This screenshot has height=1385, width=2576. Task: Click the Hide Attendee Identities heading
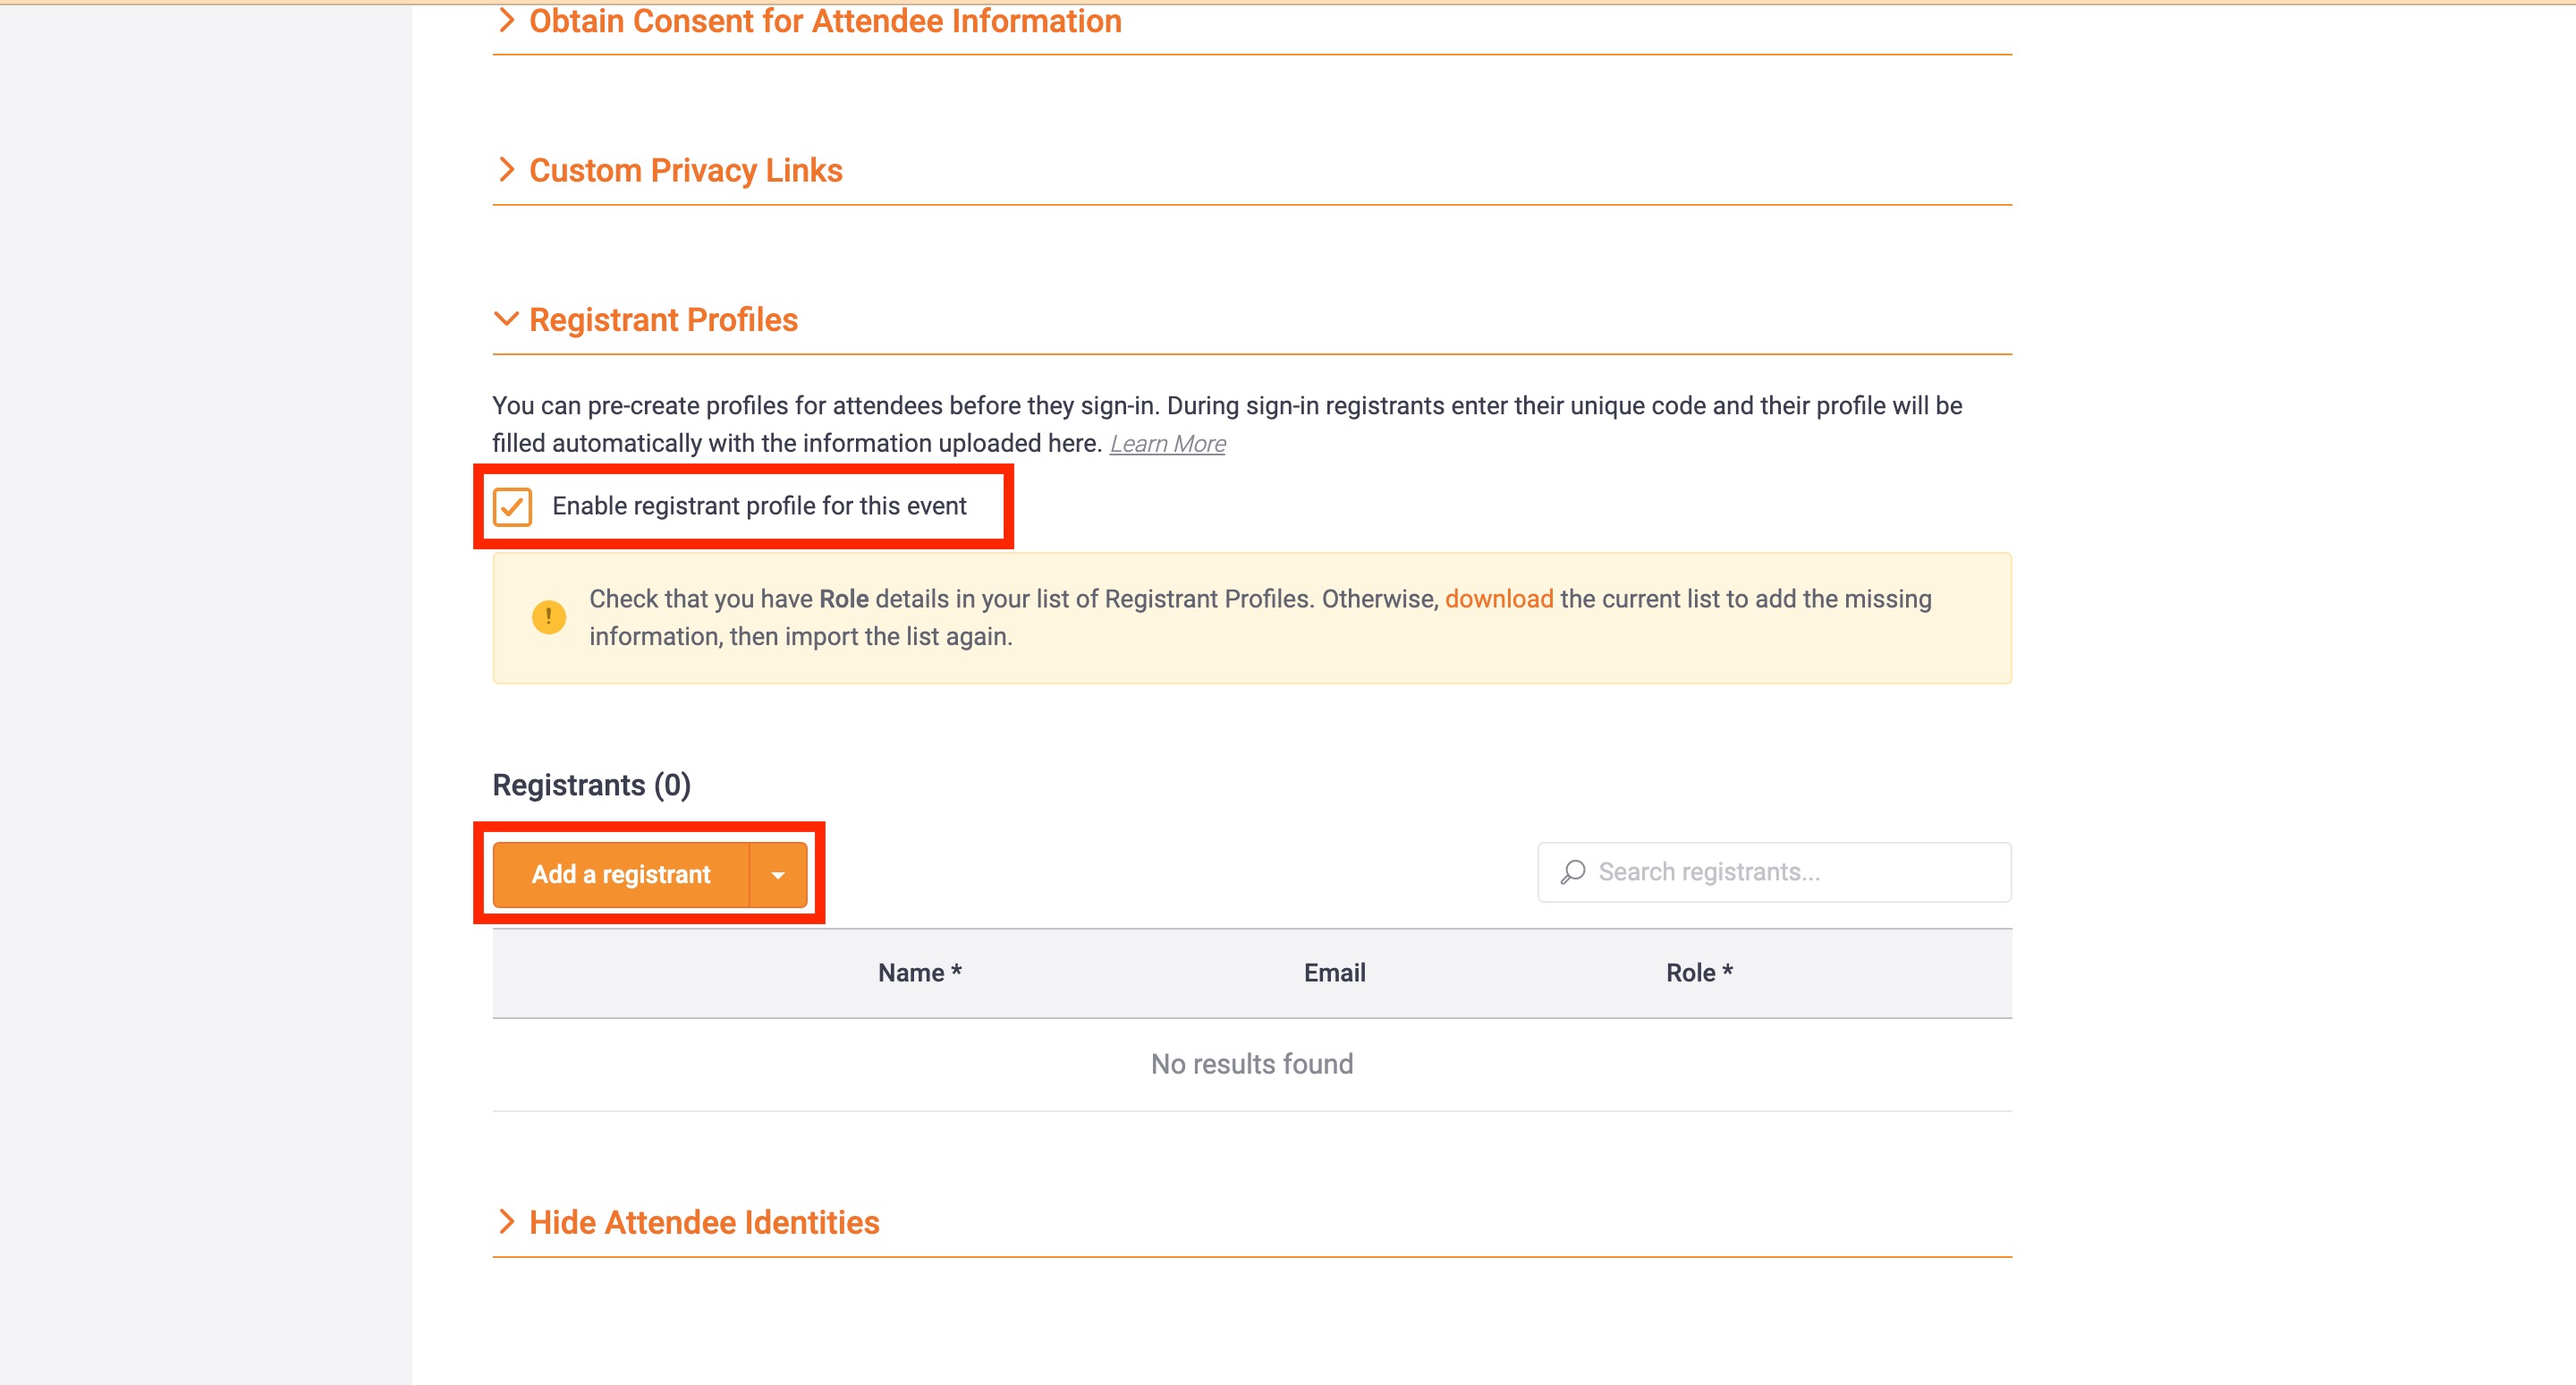(x=704, y=1222)
